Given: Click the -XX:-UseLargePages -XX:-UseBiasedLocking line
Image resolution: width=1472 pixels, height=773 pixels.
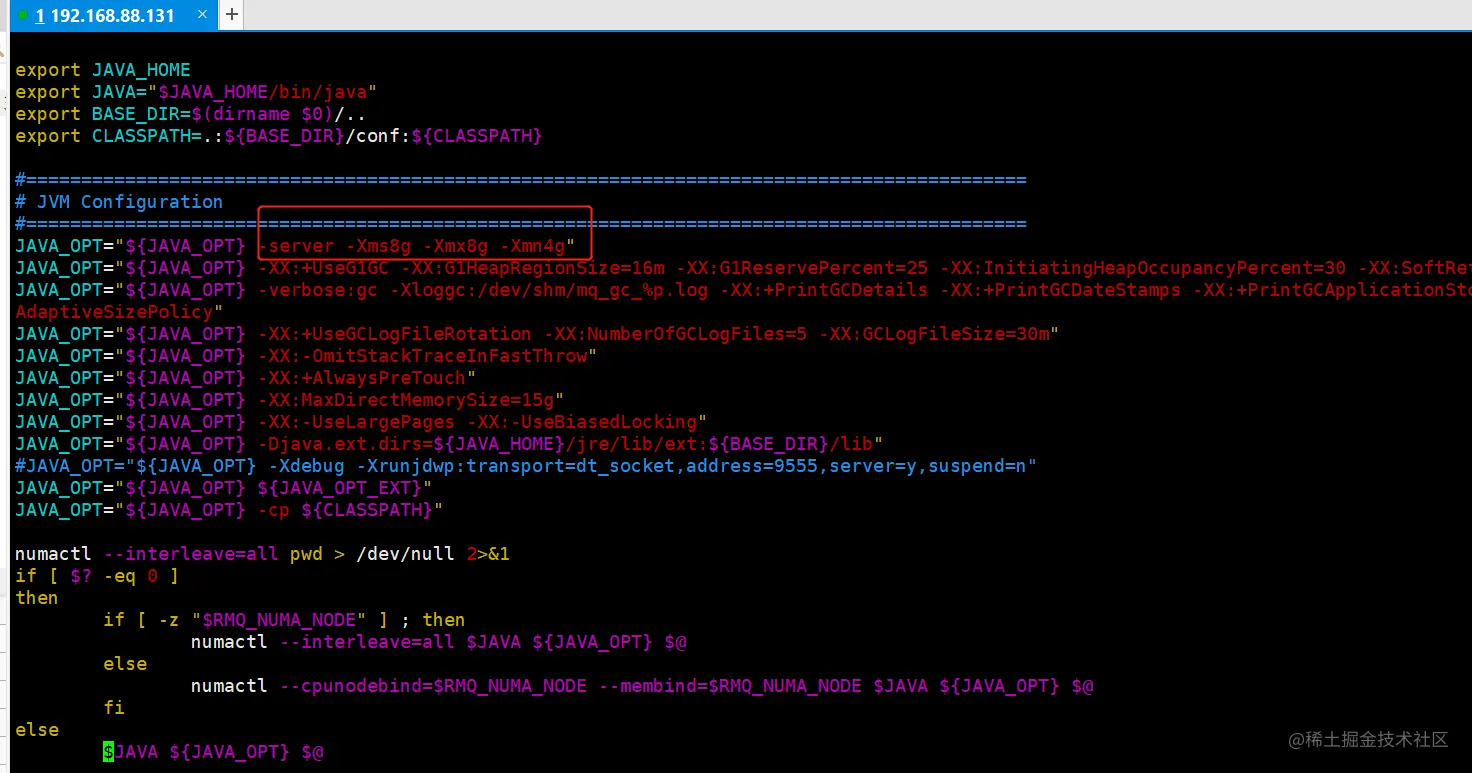Looking at the screenshot, I should pyautogui.click(x=361, y=422).
